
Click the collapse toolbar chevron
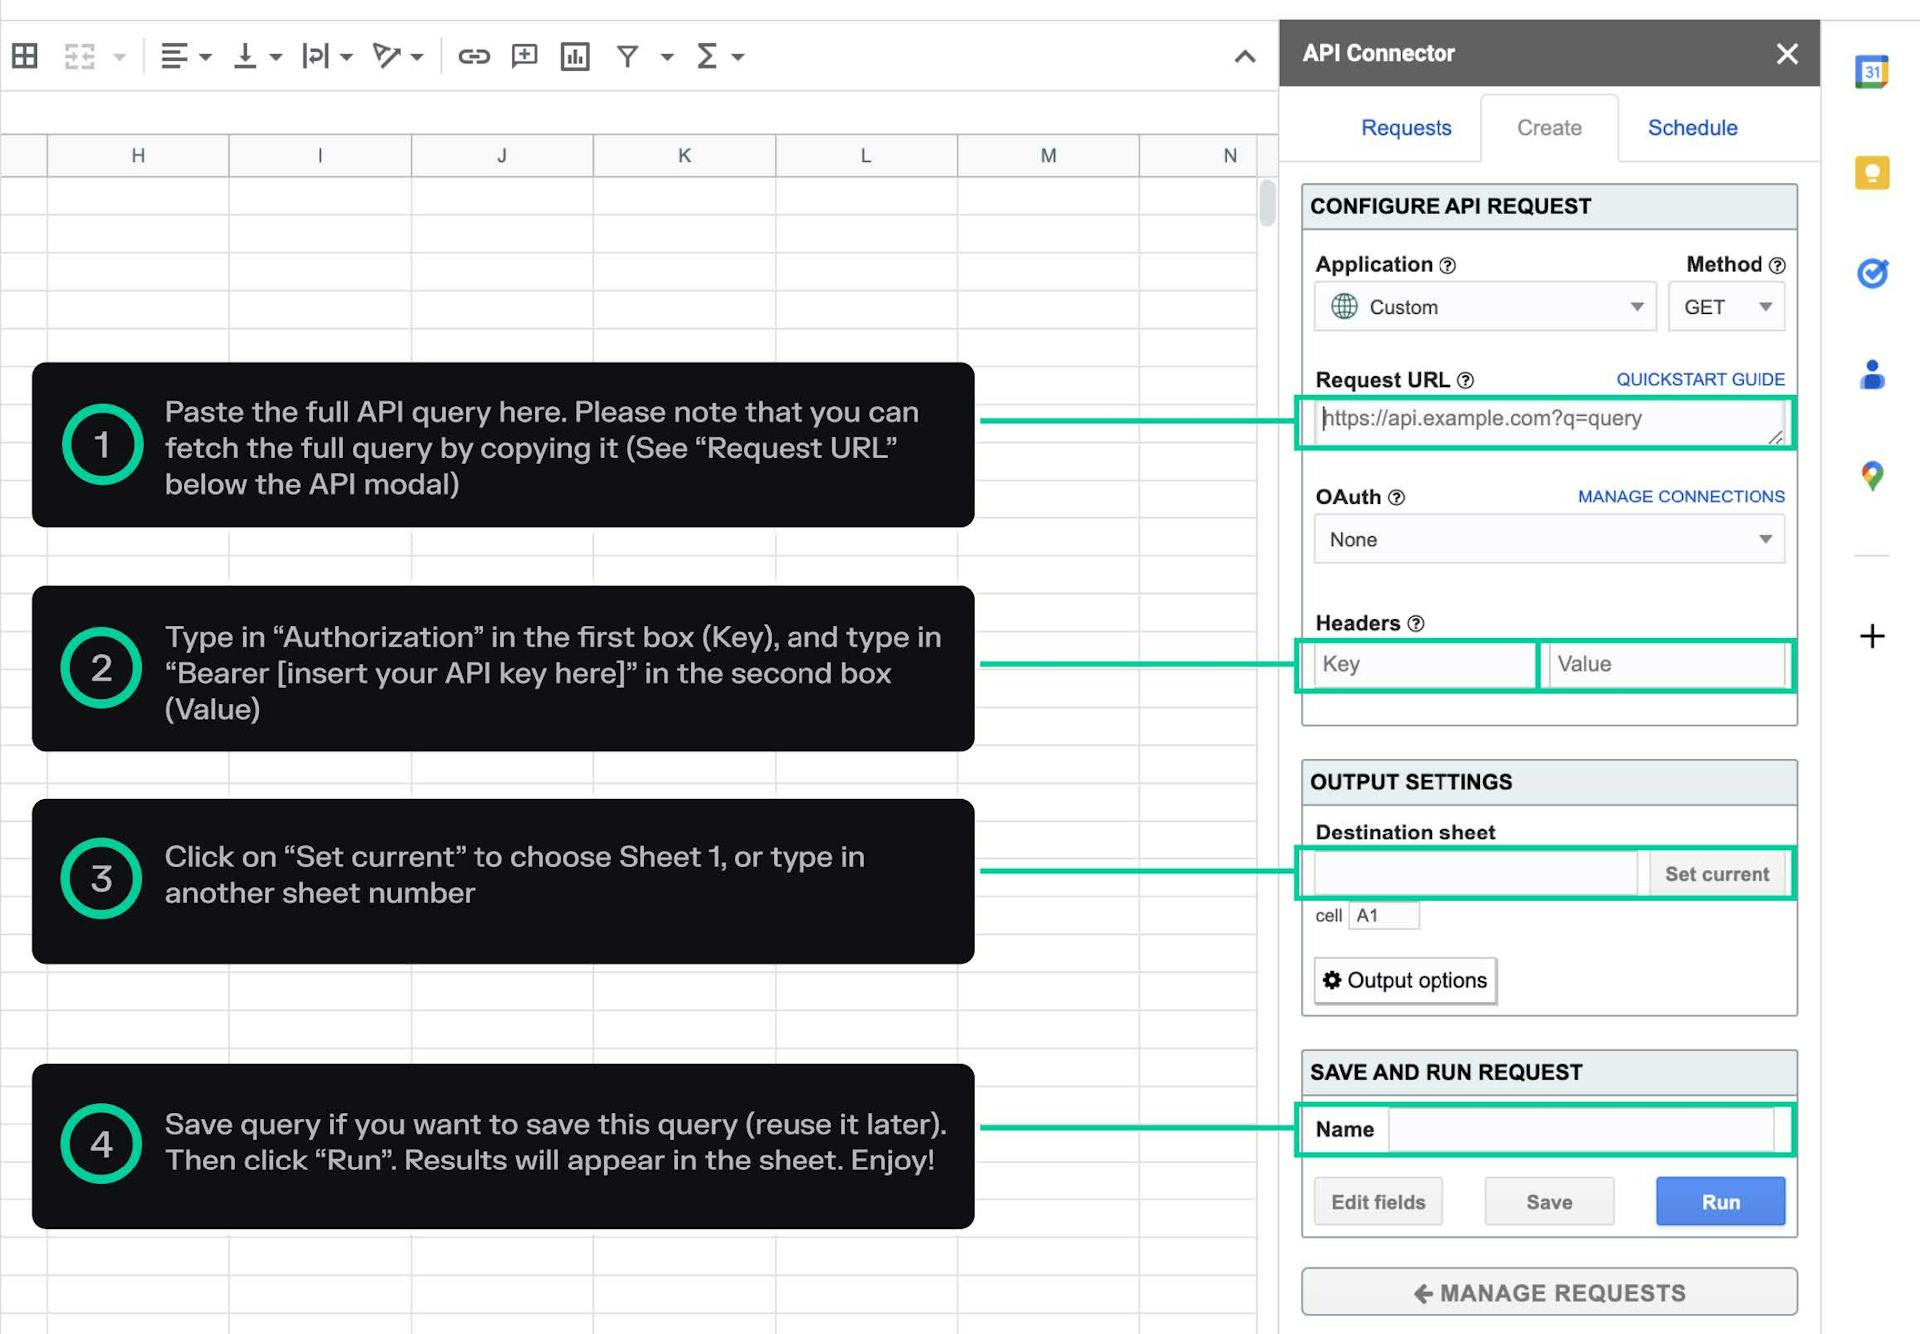pyautogui.click(x=1242, y=55)
